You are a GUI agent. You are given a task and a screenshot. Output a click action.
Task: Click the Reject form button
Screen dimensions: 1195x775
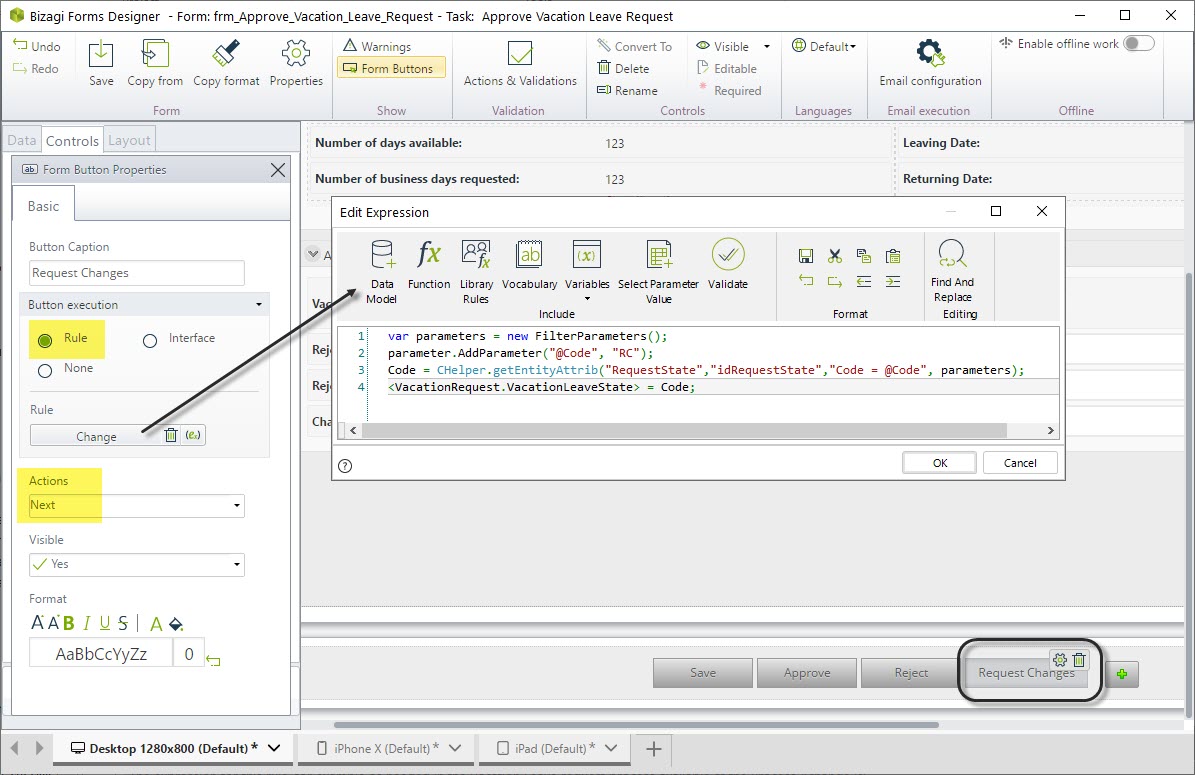pos(911,673)
